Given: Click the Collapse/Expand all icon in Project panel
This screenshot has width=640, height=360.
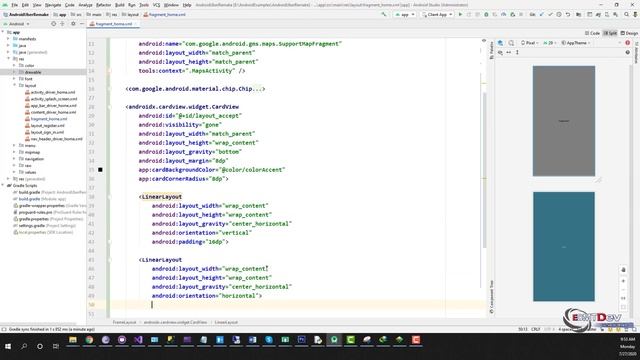Looking at the screenshot, I should tap(62, 24).
